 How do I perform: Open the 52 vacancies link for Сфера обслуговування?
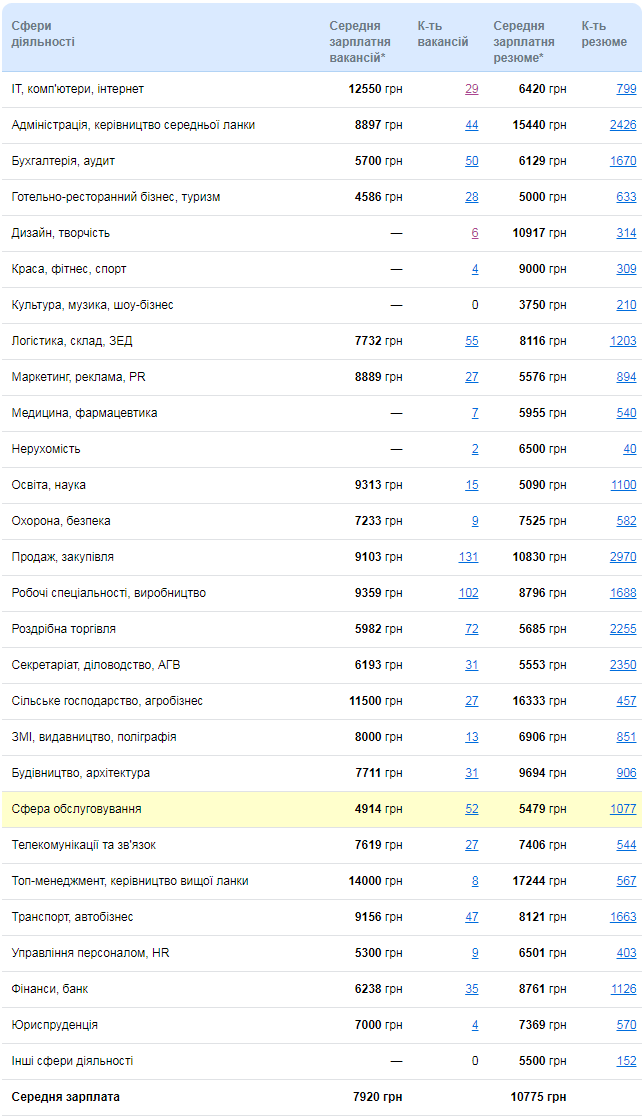[472, 809]
